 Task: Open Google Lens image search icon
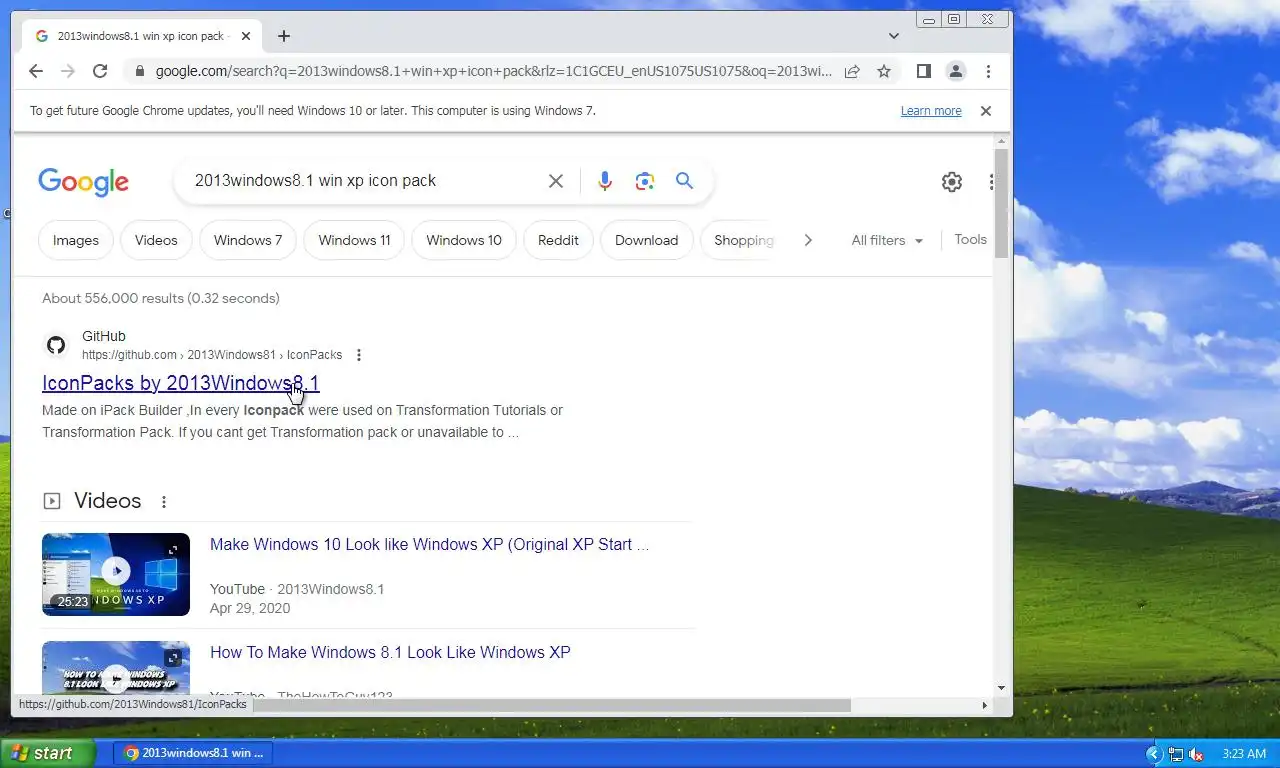click(x=645, y=181)
